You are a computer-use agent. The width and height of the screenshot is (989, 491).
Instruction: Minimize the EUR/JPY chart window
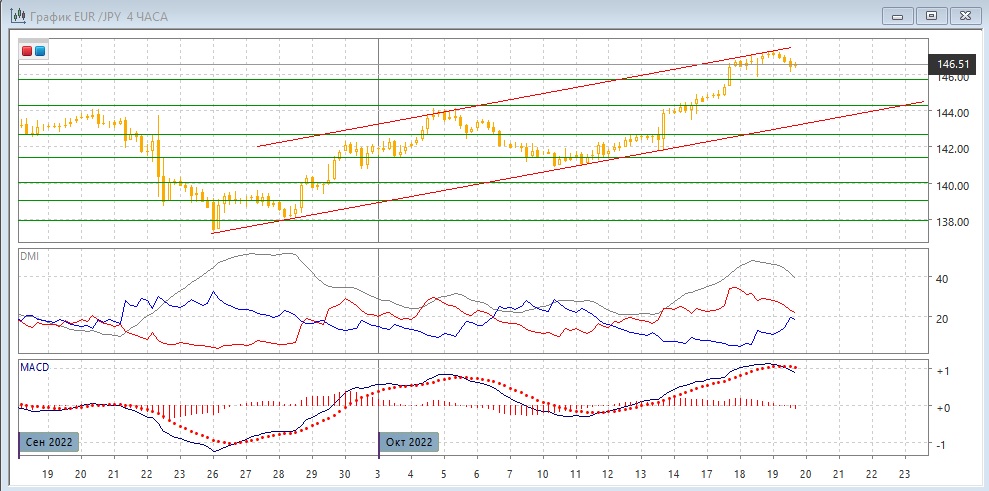click(899, 15)
